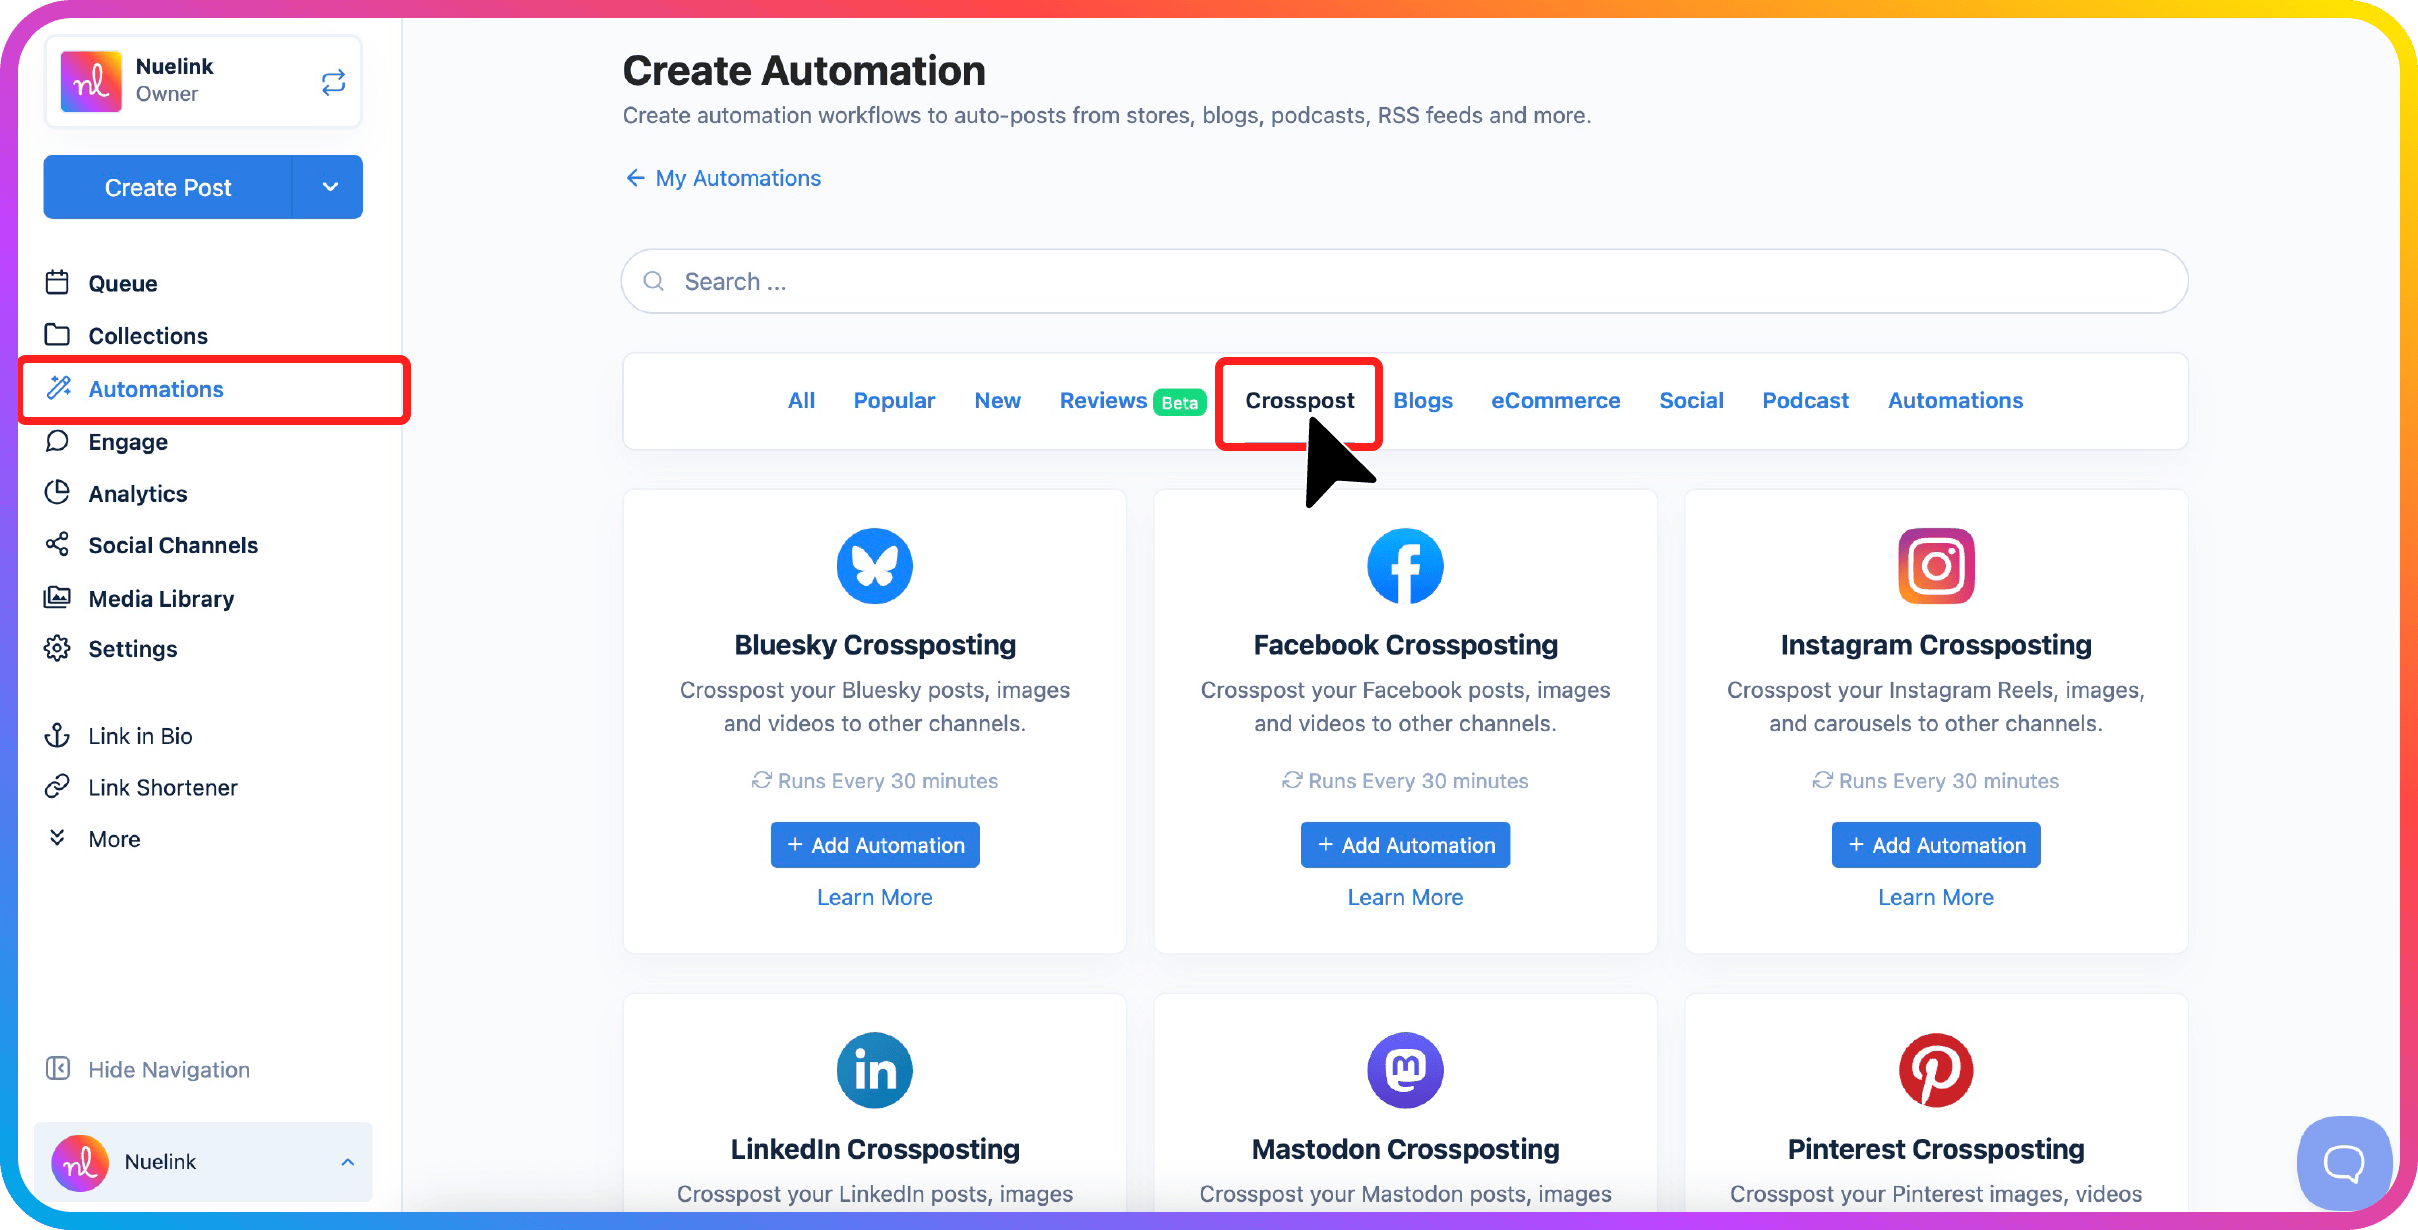
Task: Open Analytics from the sidebar
Action: [x=138, y=493]
